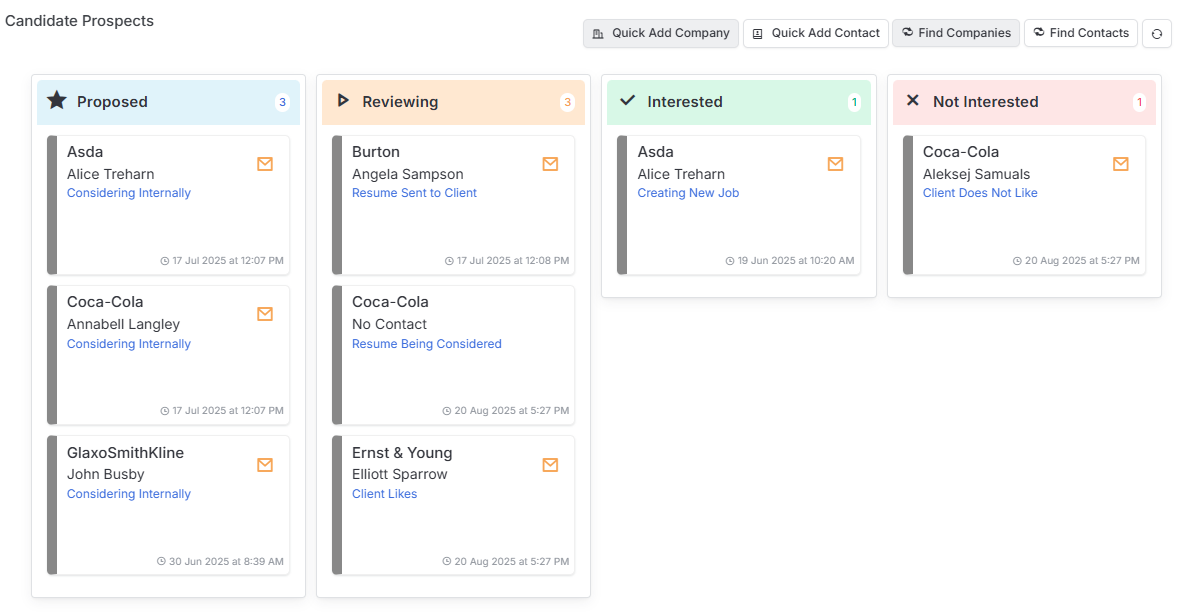Screen dimensions: 1189x612
Task: Select the Not Interested column header
Action: click(x=1024, y=102)
